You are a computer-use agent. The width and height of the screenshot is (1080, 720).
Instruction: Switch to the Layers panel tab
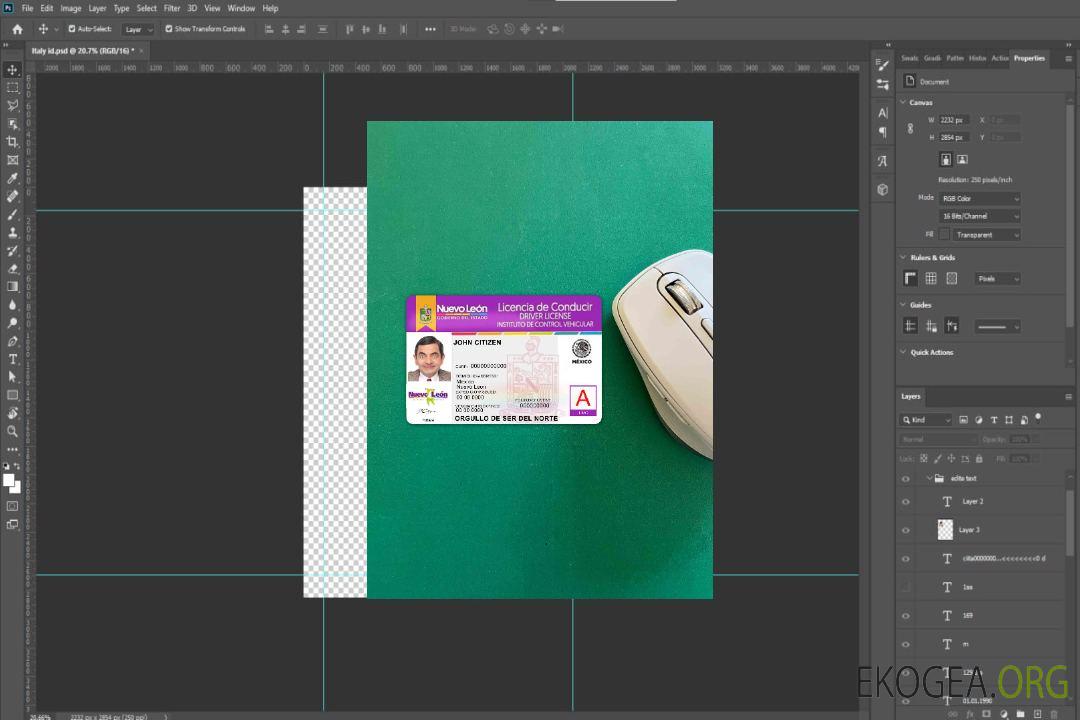coord(911,396)
